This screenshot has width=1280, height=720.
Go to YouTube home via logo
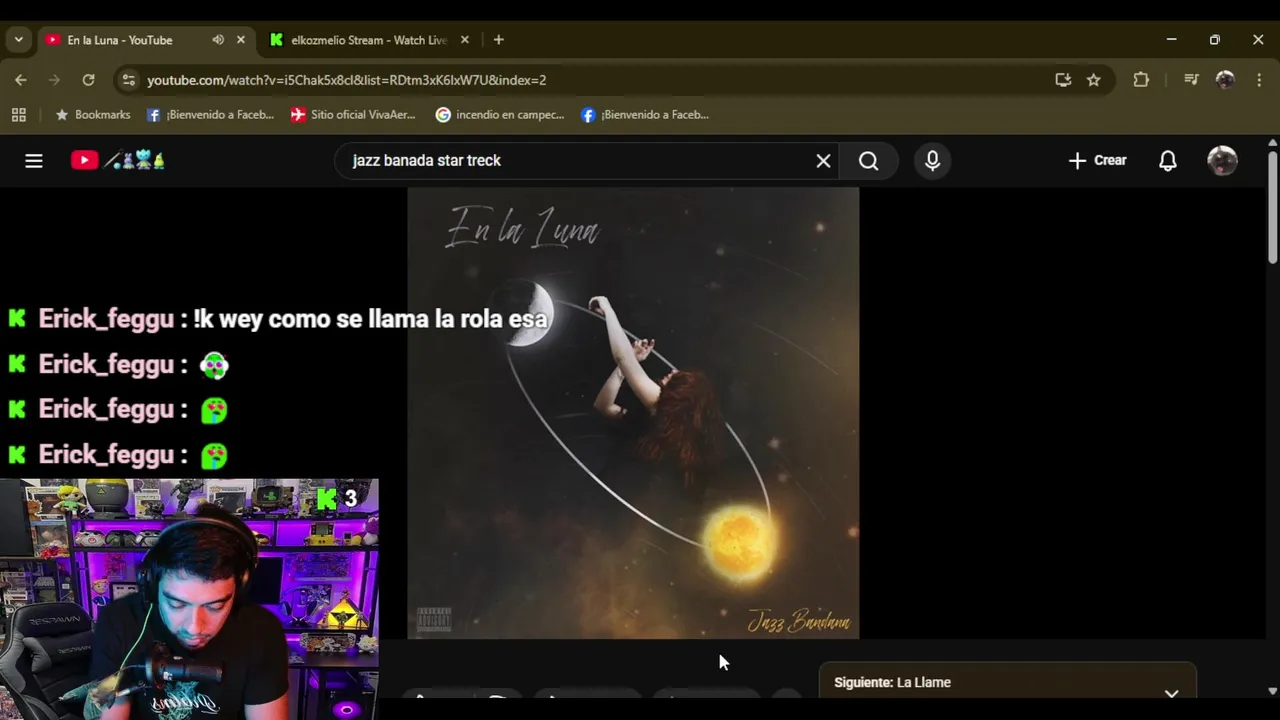(x=118, y=160)
